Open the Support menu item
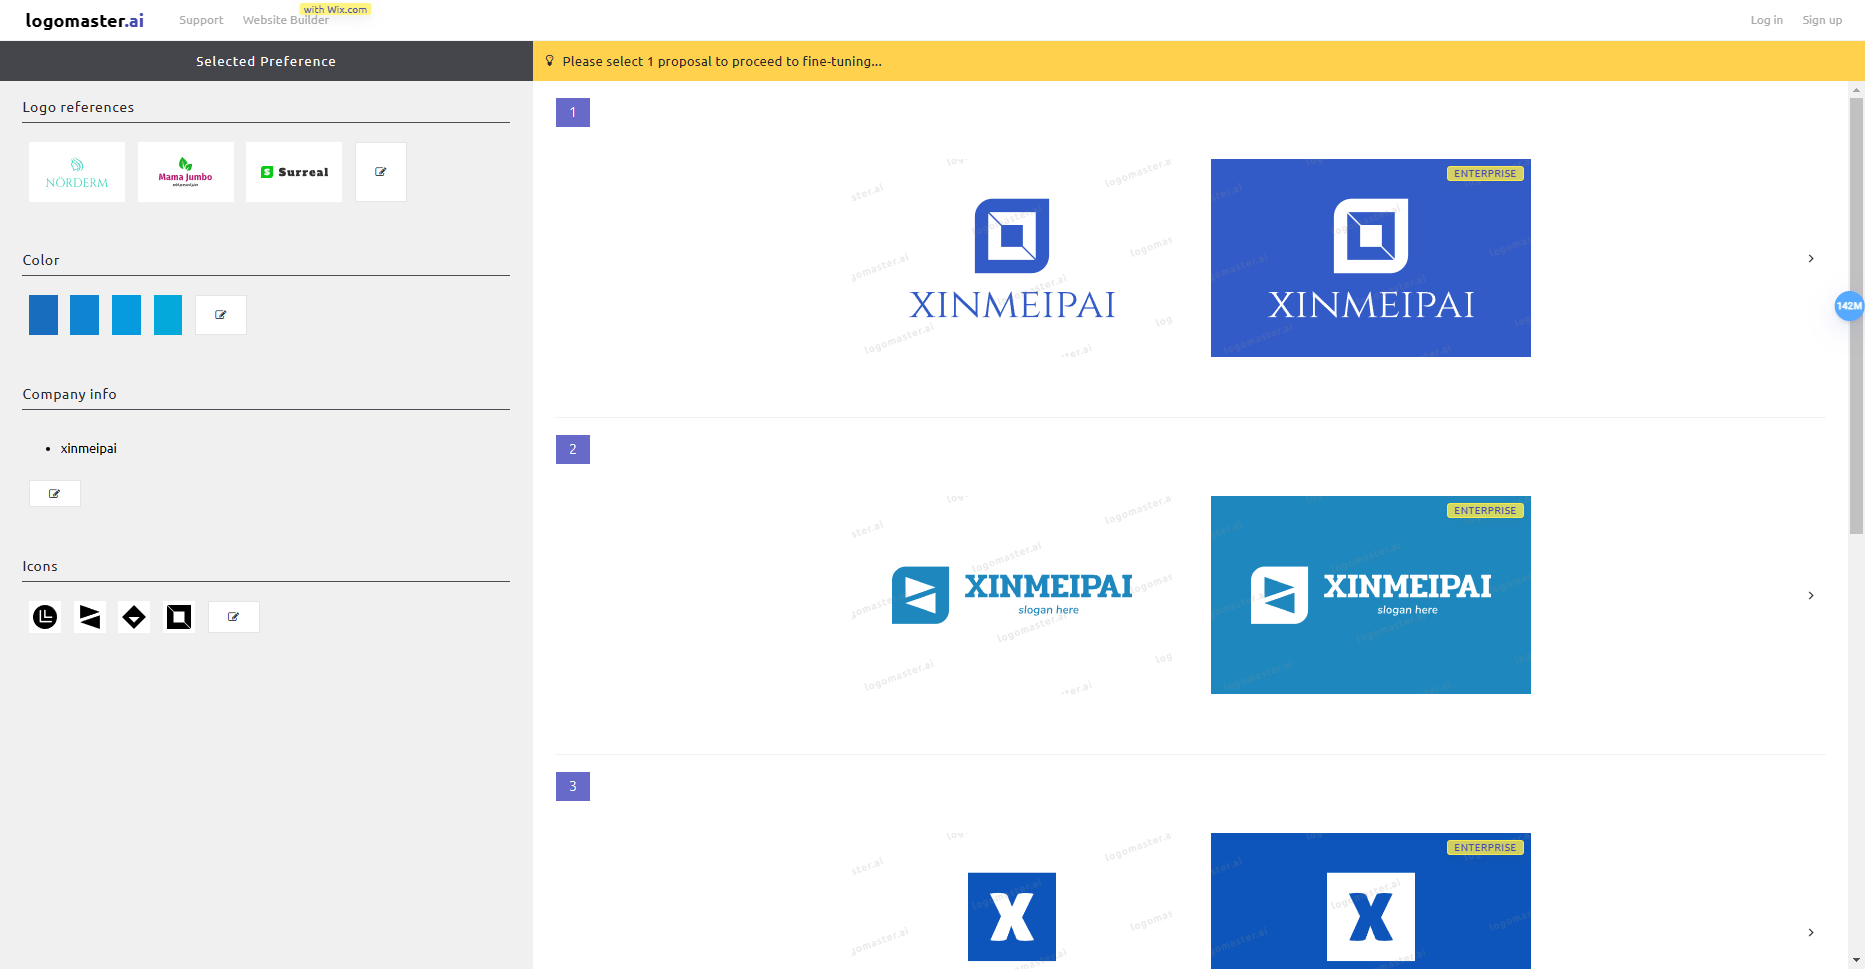Screen dimensions: 1865x969 coord(201,20)
